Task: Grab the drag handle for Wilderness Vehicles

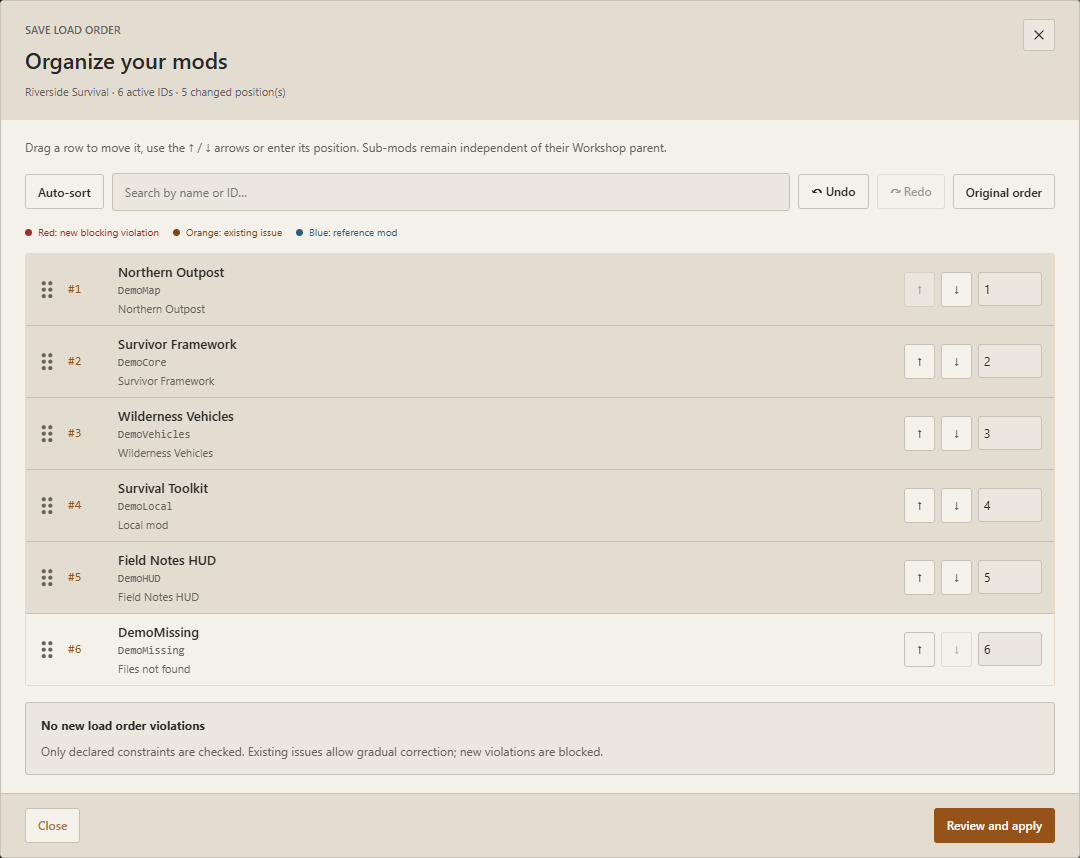Action: [x=47, y=433]
